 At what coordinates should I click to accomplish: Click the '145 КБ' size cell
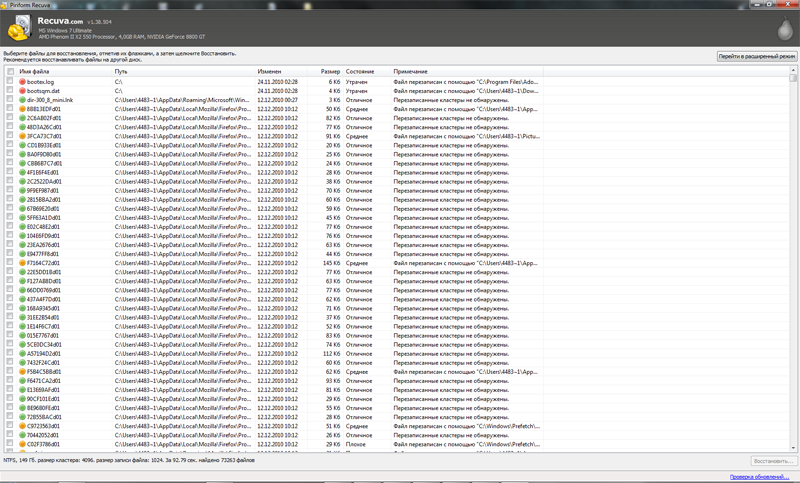pos(331,263)
